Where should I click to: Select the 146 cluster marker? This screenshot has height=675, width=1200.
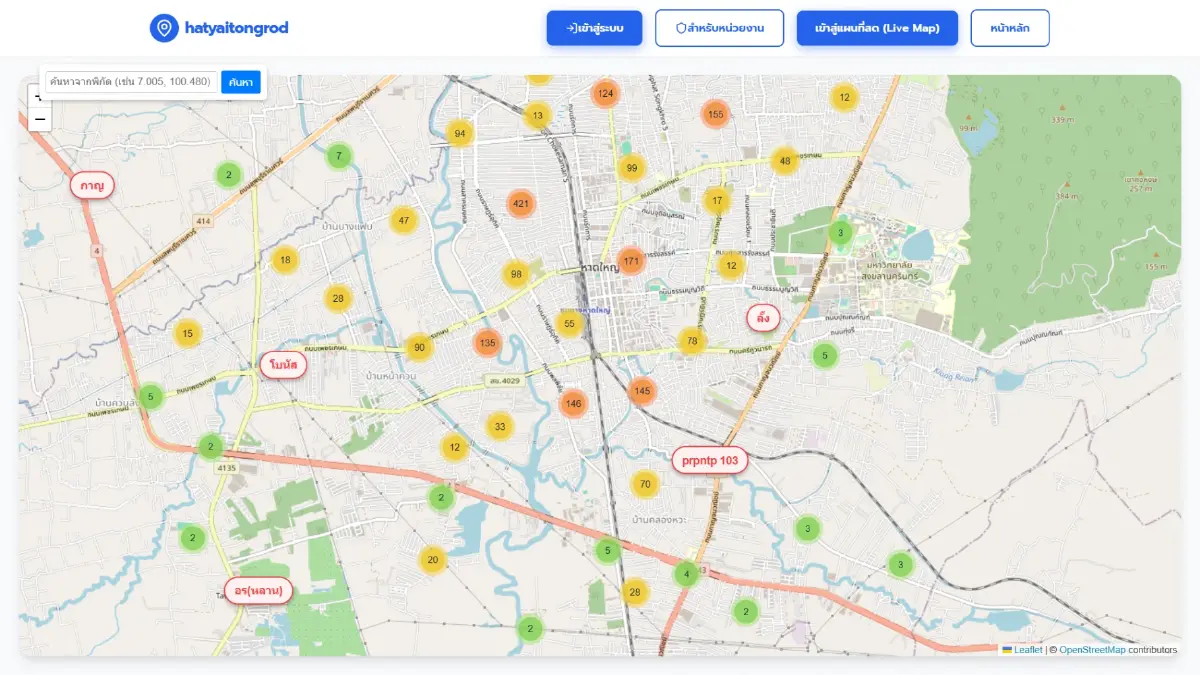(x=573, y=404)
